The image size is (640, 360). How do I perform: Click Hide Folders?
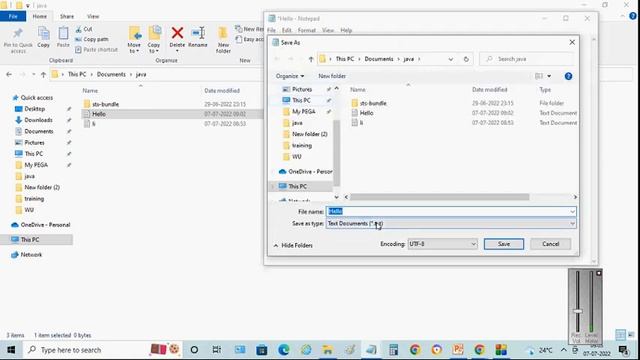[x=293, y=245]
